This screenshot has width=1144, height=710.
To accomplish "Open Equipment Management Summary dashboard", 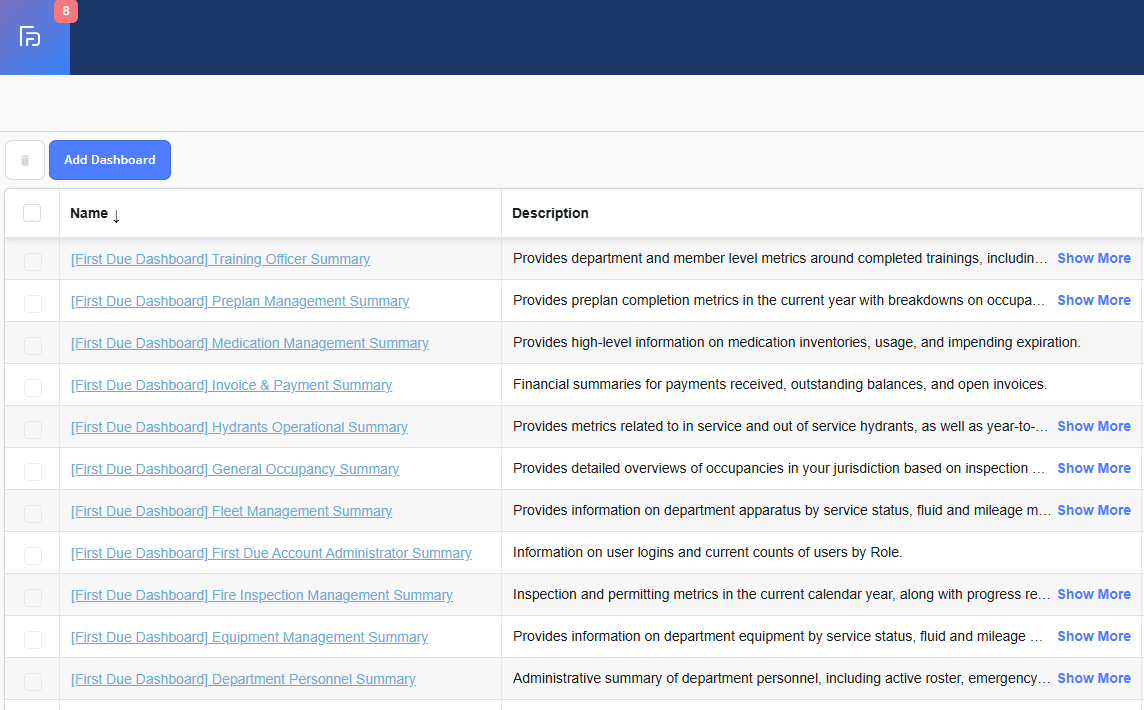I will click(x=249, y=637).
